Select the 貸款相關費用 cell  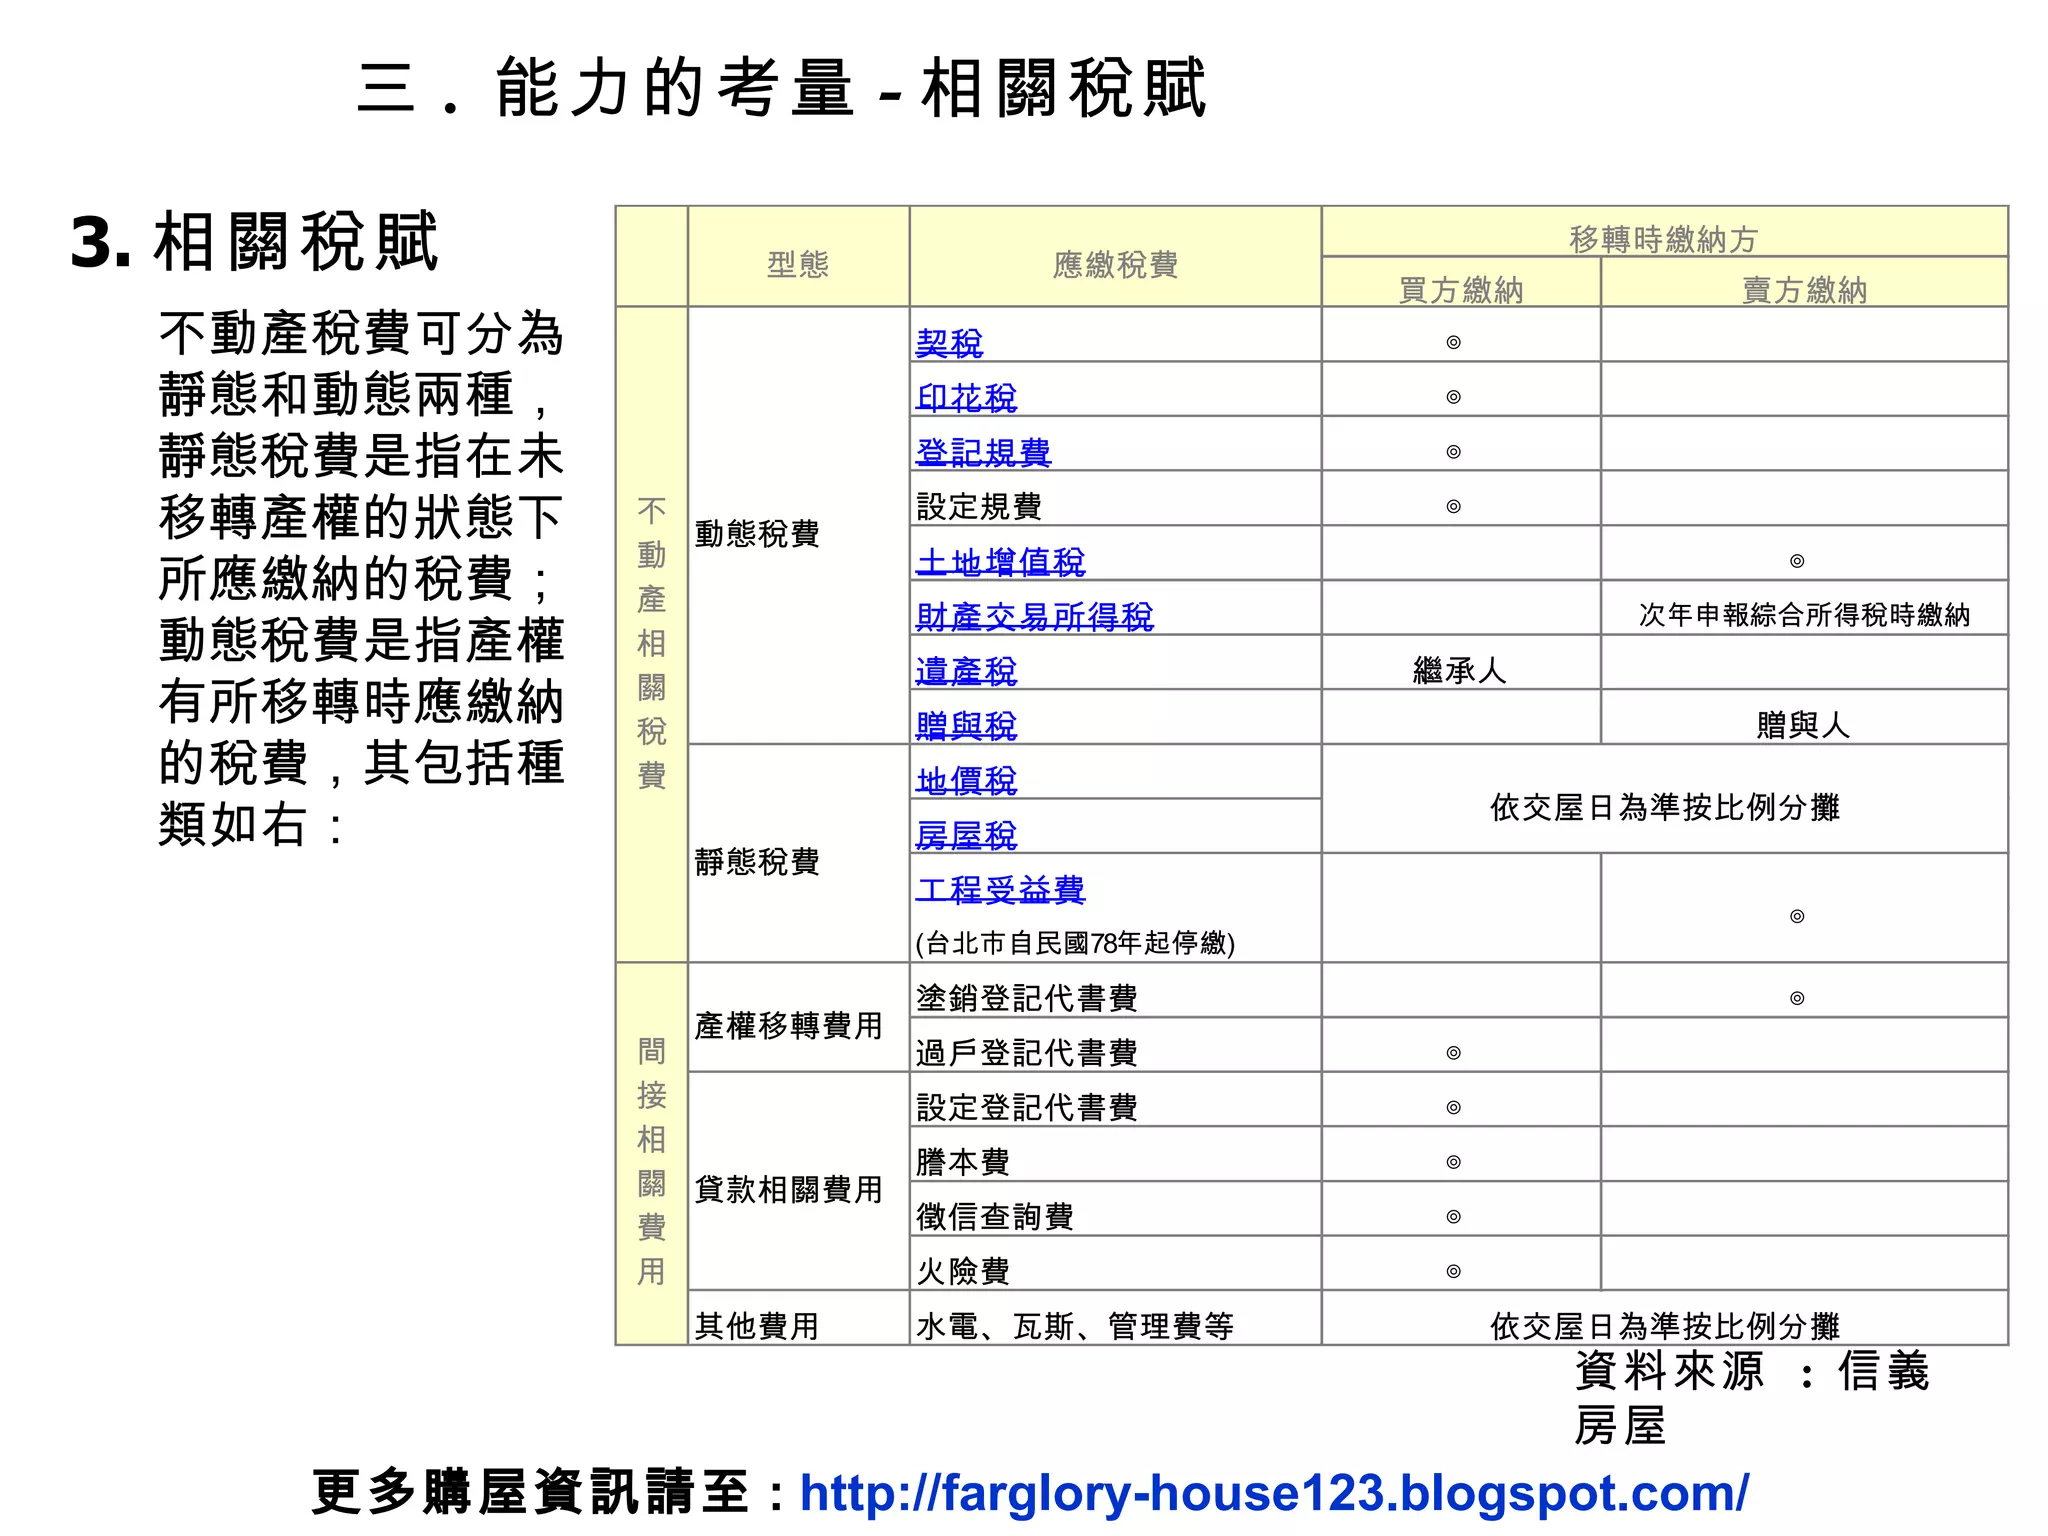(x=798, y=1181)
